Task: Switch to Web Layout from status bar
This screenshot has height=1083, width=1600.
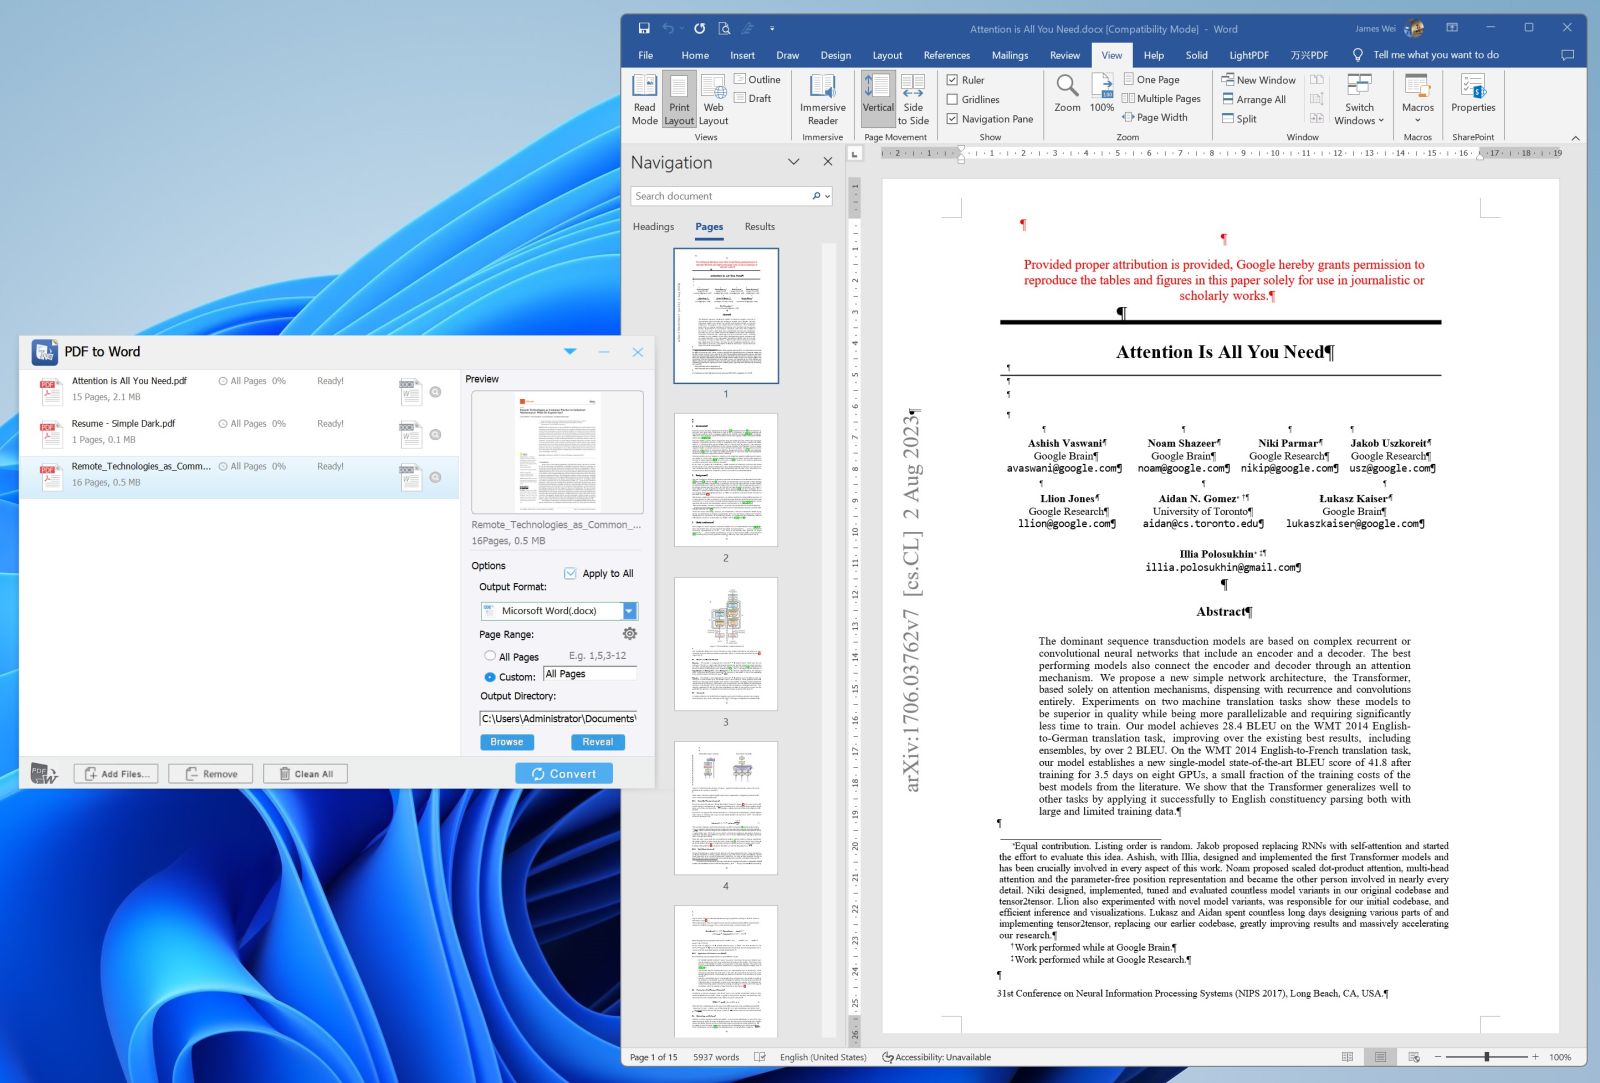Action: [1414, 1057]
